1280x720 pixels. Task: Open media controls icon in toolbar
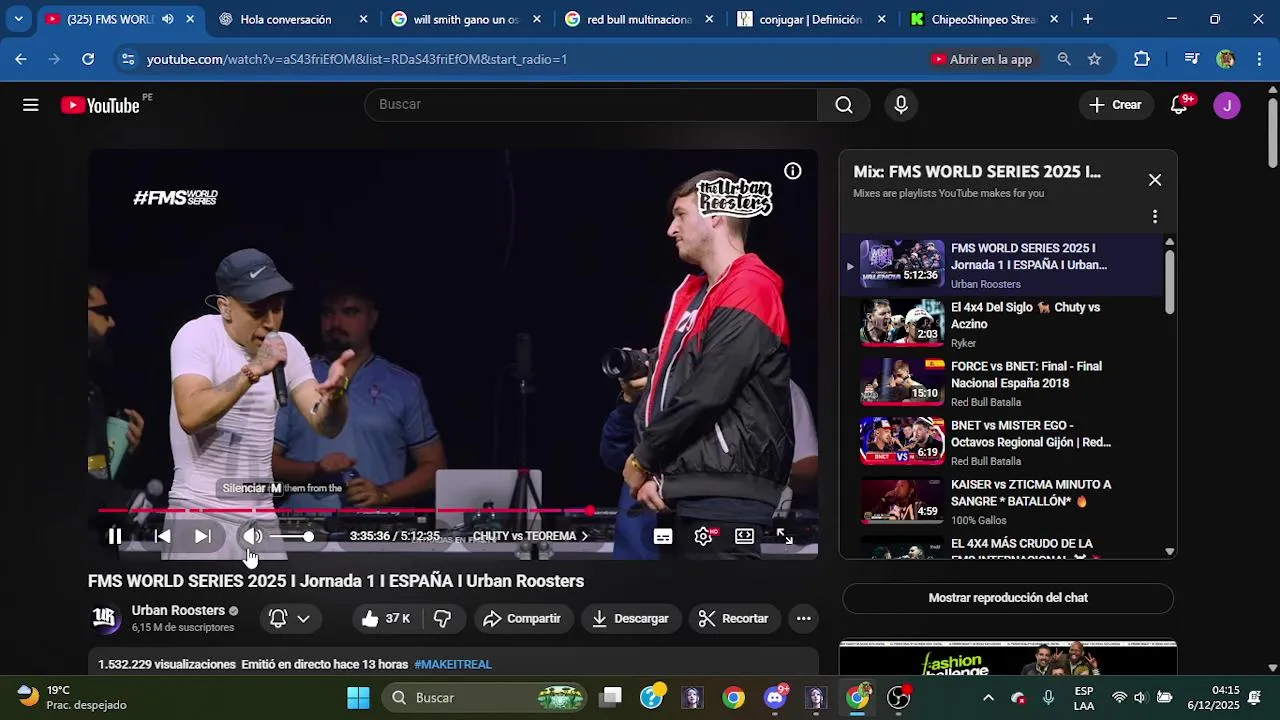pos(1191,59)
